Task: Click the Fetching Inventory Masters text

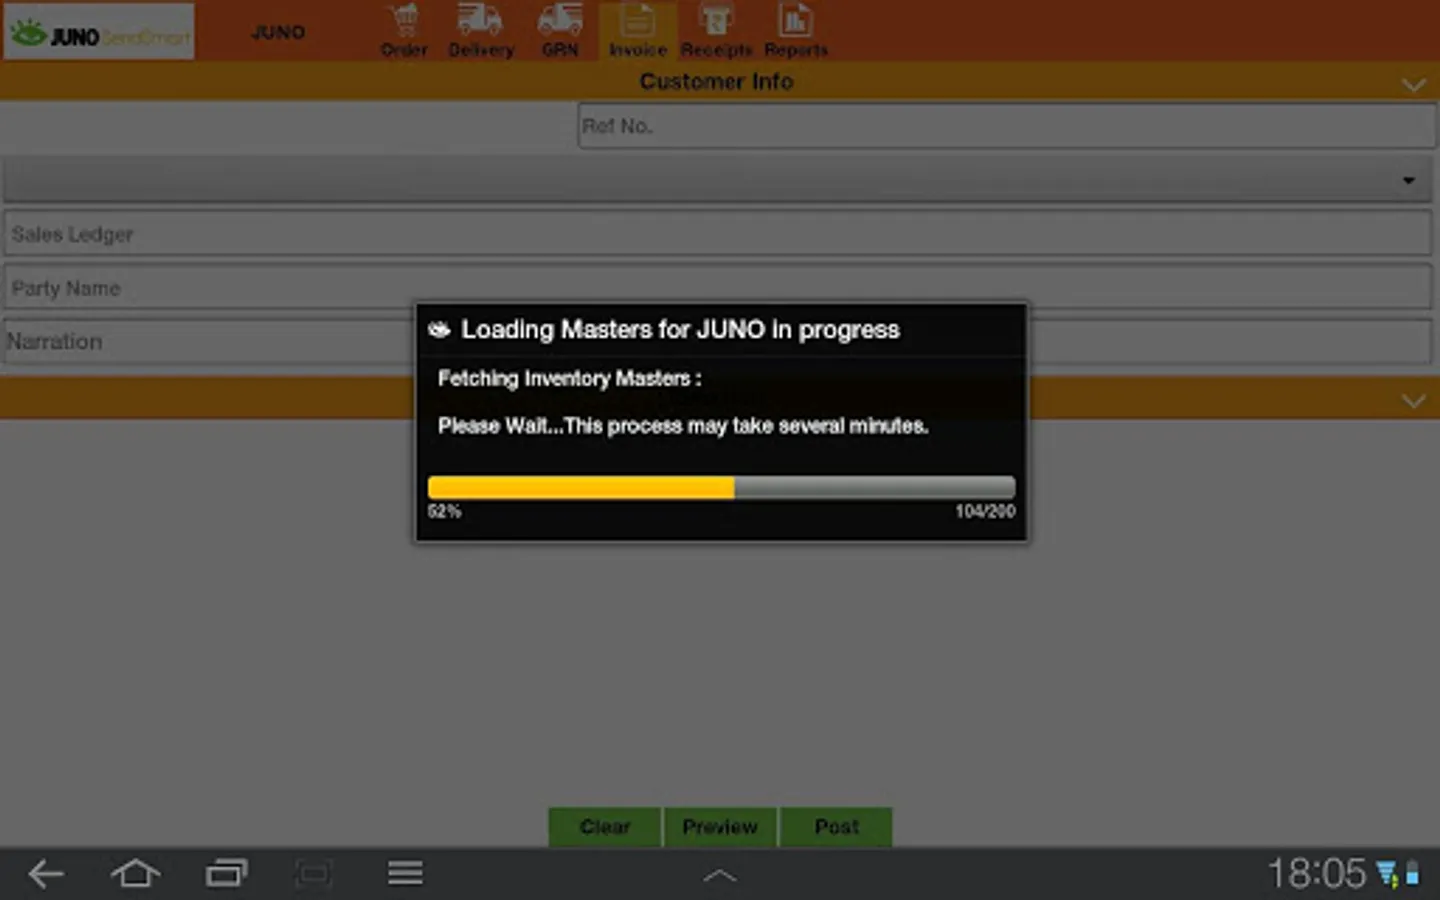Action: 569,379
